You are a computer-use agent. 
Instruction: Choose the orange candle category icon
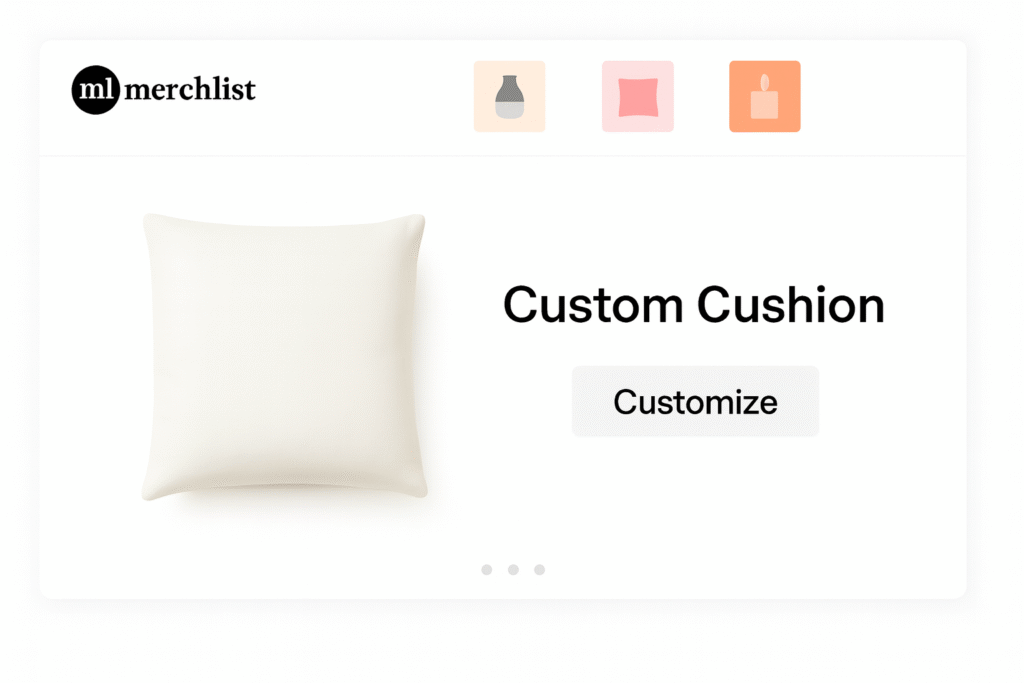point(764,96)
